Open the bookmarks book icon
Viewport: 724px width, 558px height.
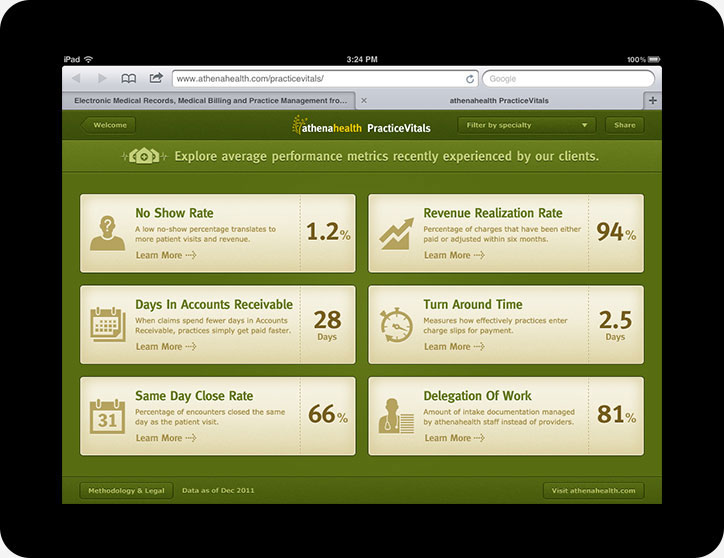pyautogui.click(x=128, y=79)
